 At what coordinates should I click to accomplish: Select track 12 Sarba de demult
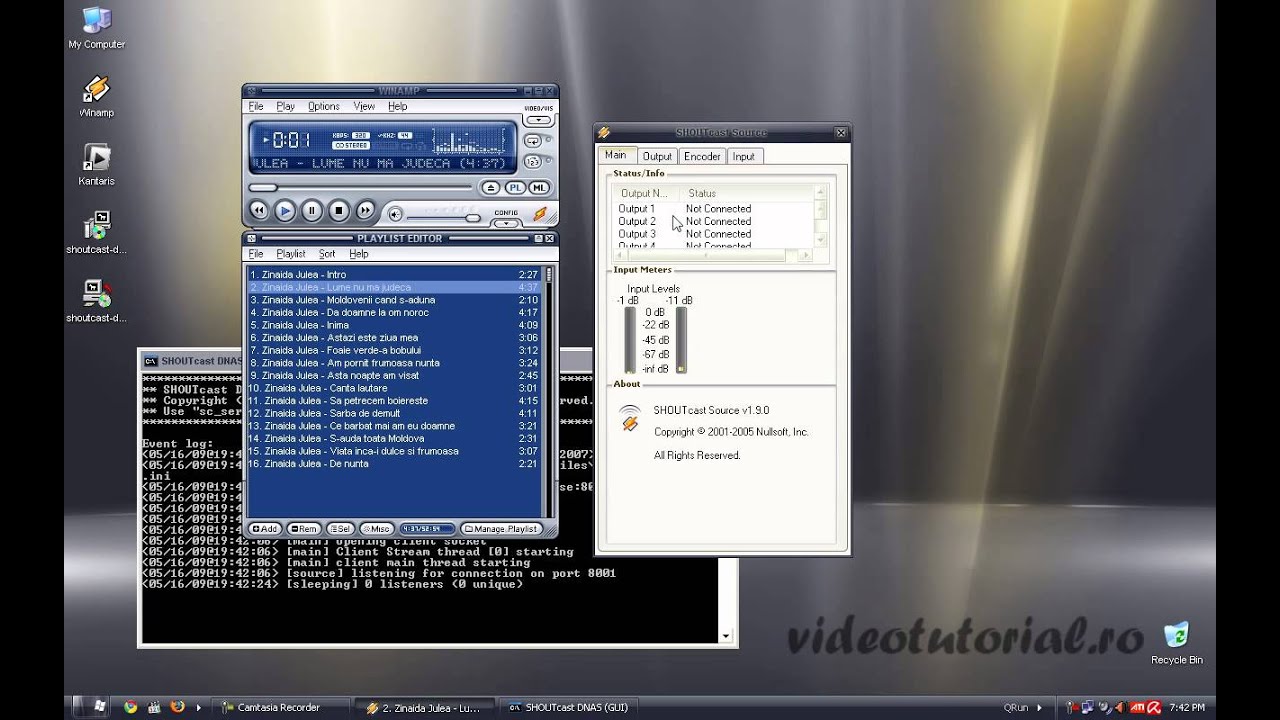click(x=394, y=413)
